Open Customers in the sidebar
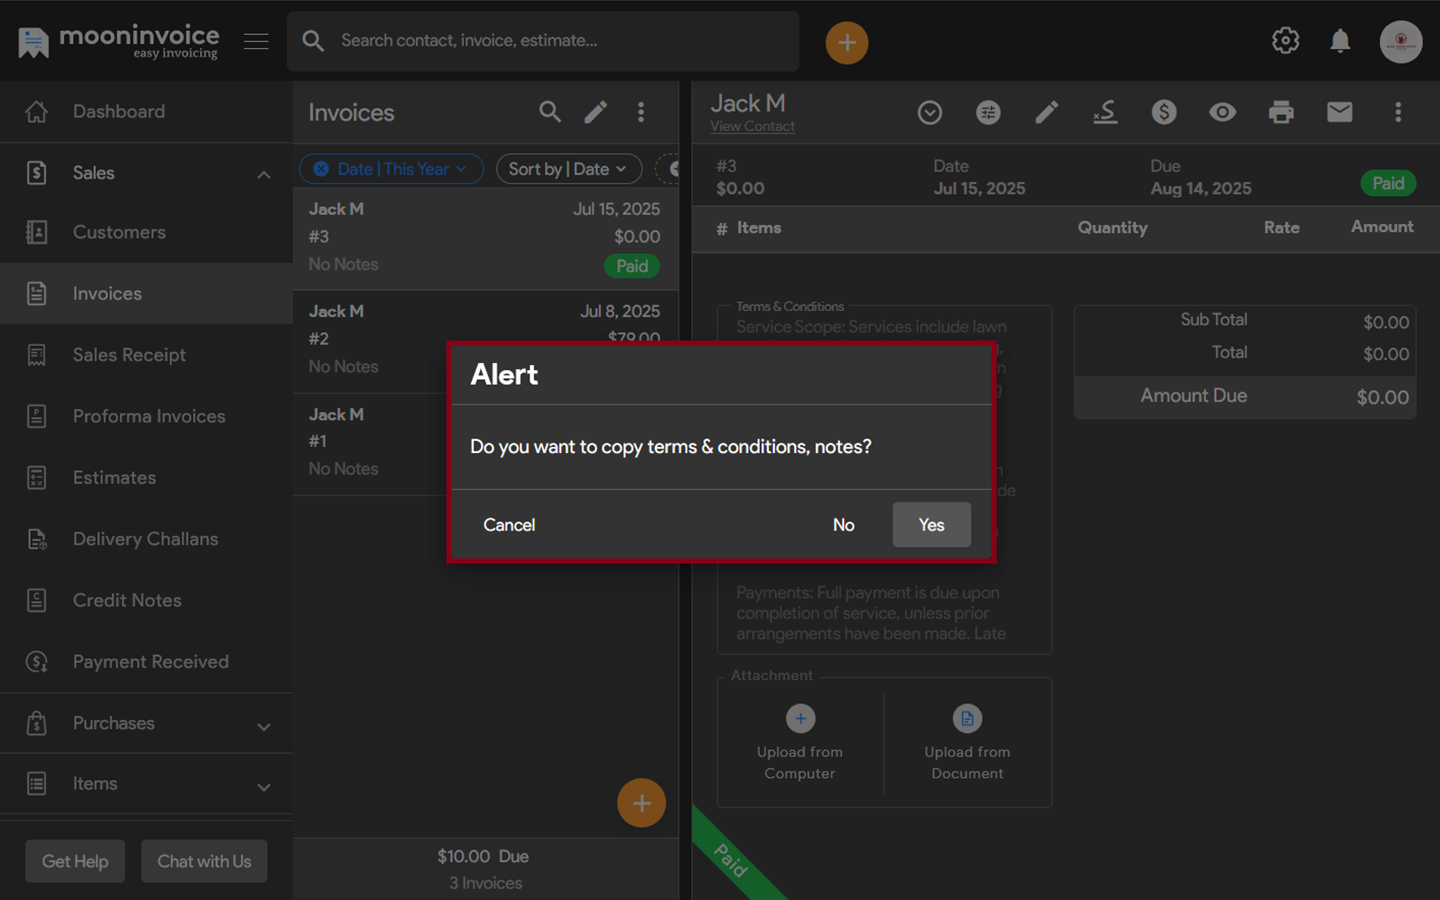Screen dimensions: 1440x900 (x=146, y=232)
